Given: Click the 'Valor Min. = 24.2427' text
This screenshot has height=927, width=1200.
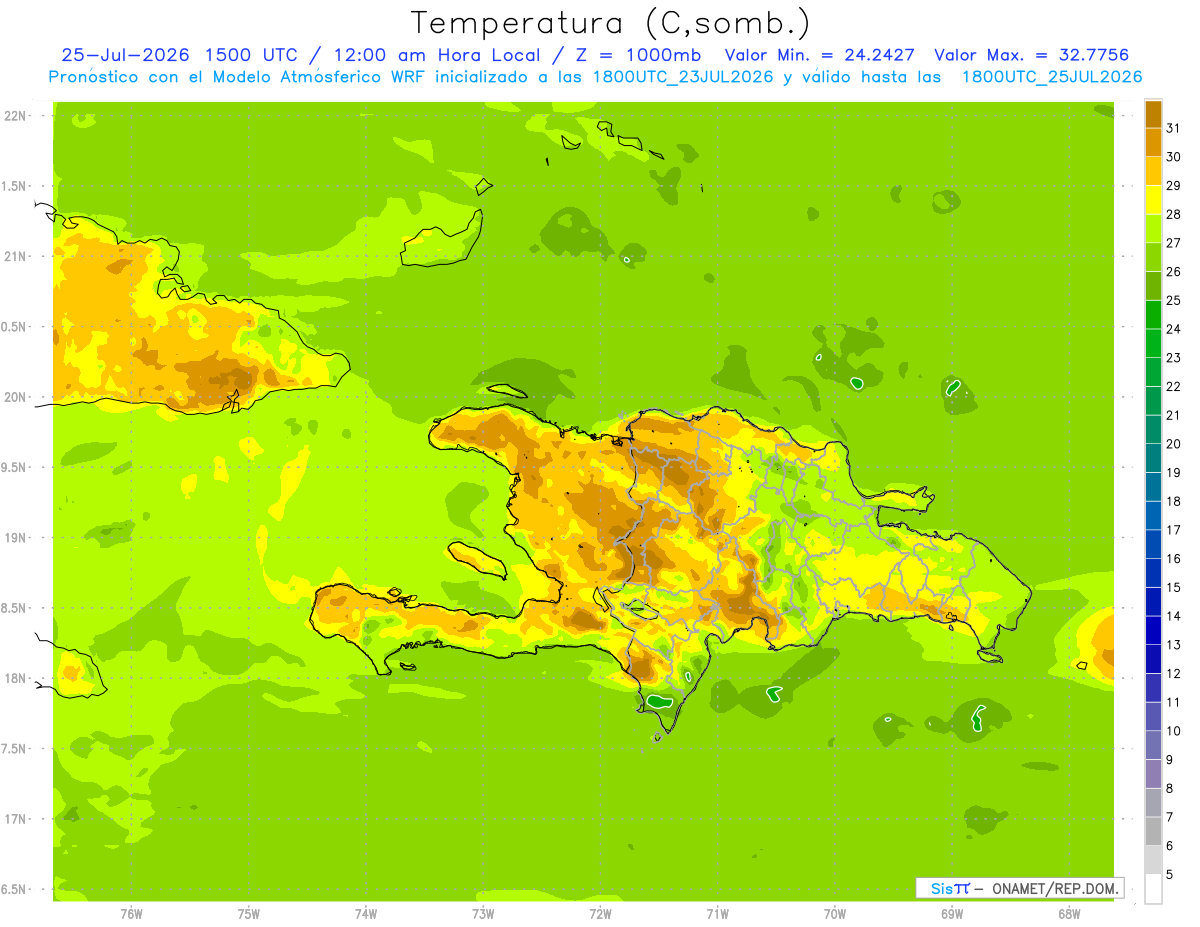Looking at the screenshot, I should tap(819, 55).
